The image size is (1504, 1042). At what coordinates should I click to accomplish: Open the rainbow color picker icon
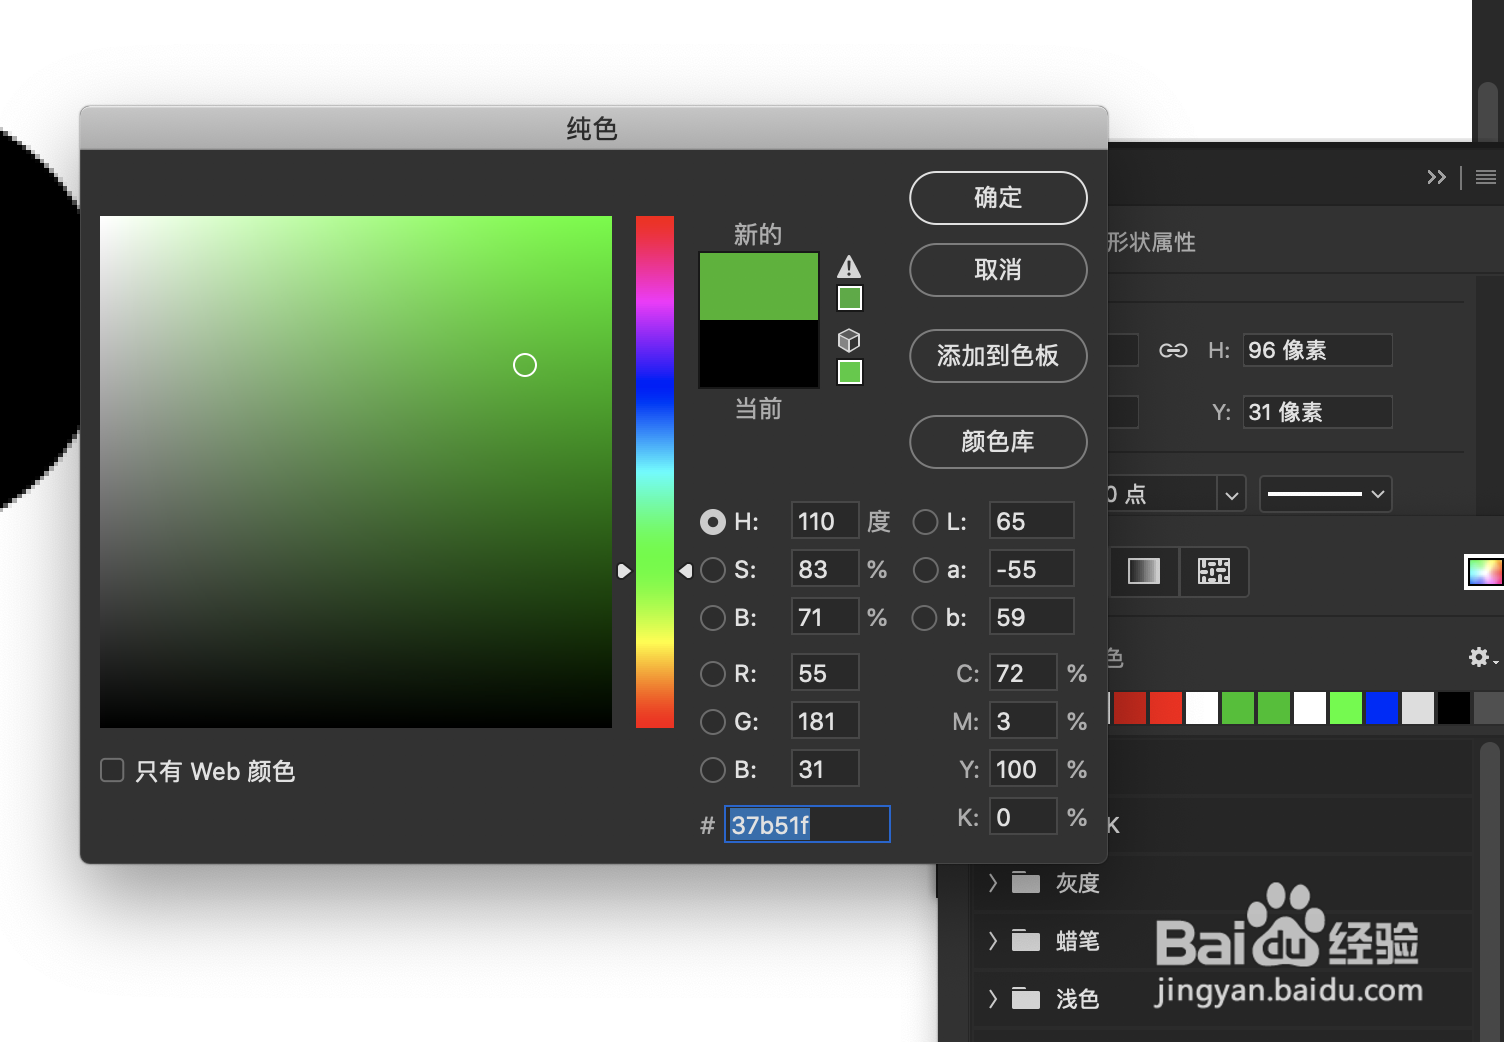click(x=1485, y=571)
